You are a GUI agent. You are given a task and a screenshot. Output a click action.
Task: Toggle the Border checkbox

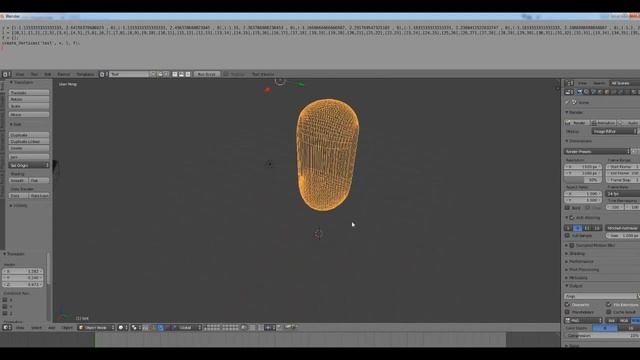567,208
